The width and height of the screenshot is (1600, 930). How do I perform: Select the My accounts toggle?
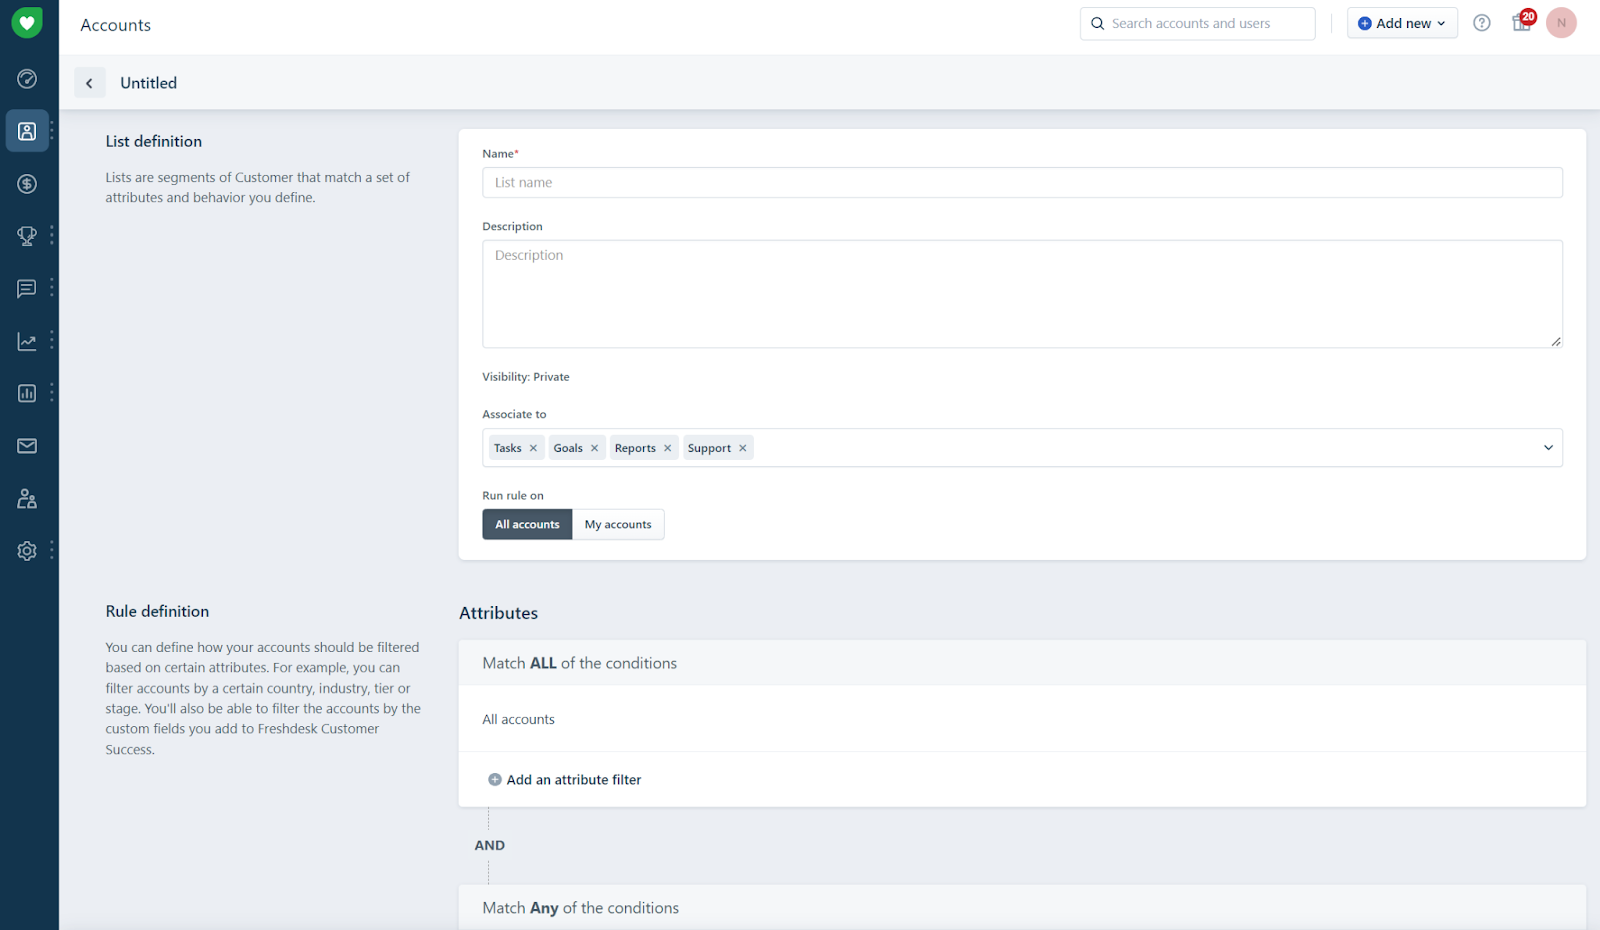(618, 524)
